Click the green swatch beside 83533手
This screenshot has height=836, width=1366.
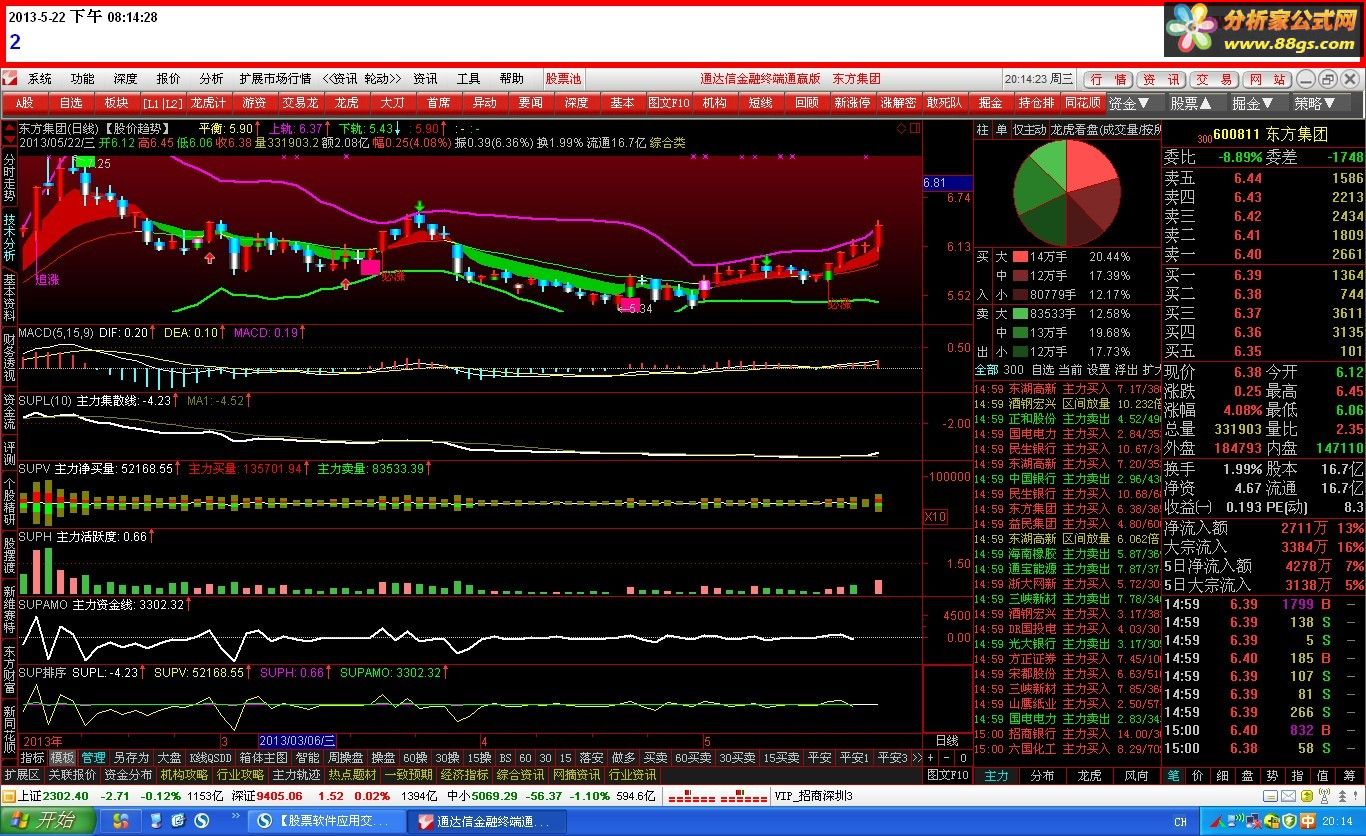click(1020, 314)
